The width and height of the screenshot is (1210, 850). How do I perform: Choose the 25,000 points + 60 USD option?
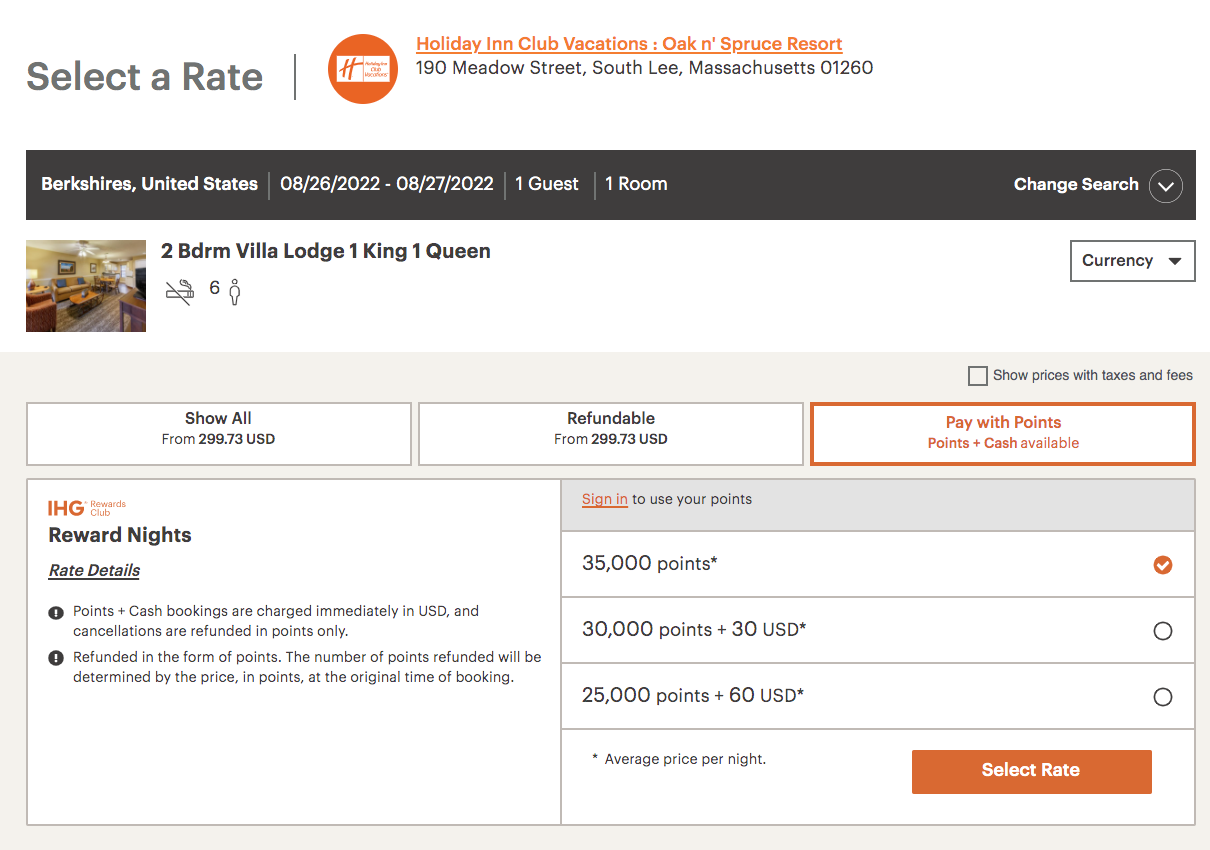click(1162, 697)
